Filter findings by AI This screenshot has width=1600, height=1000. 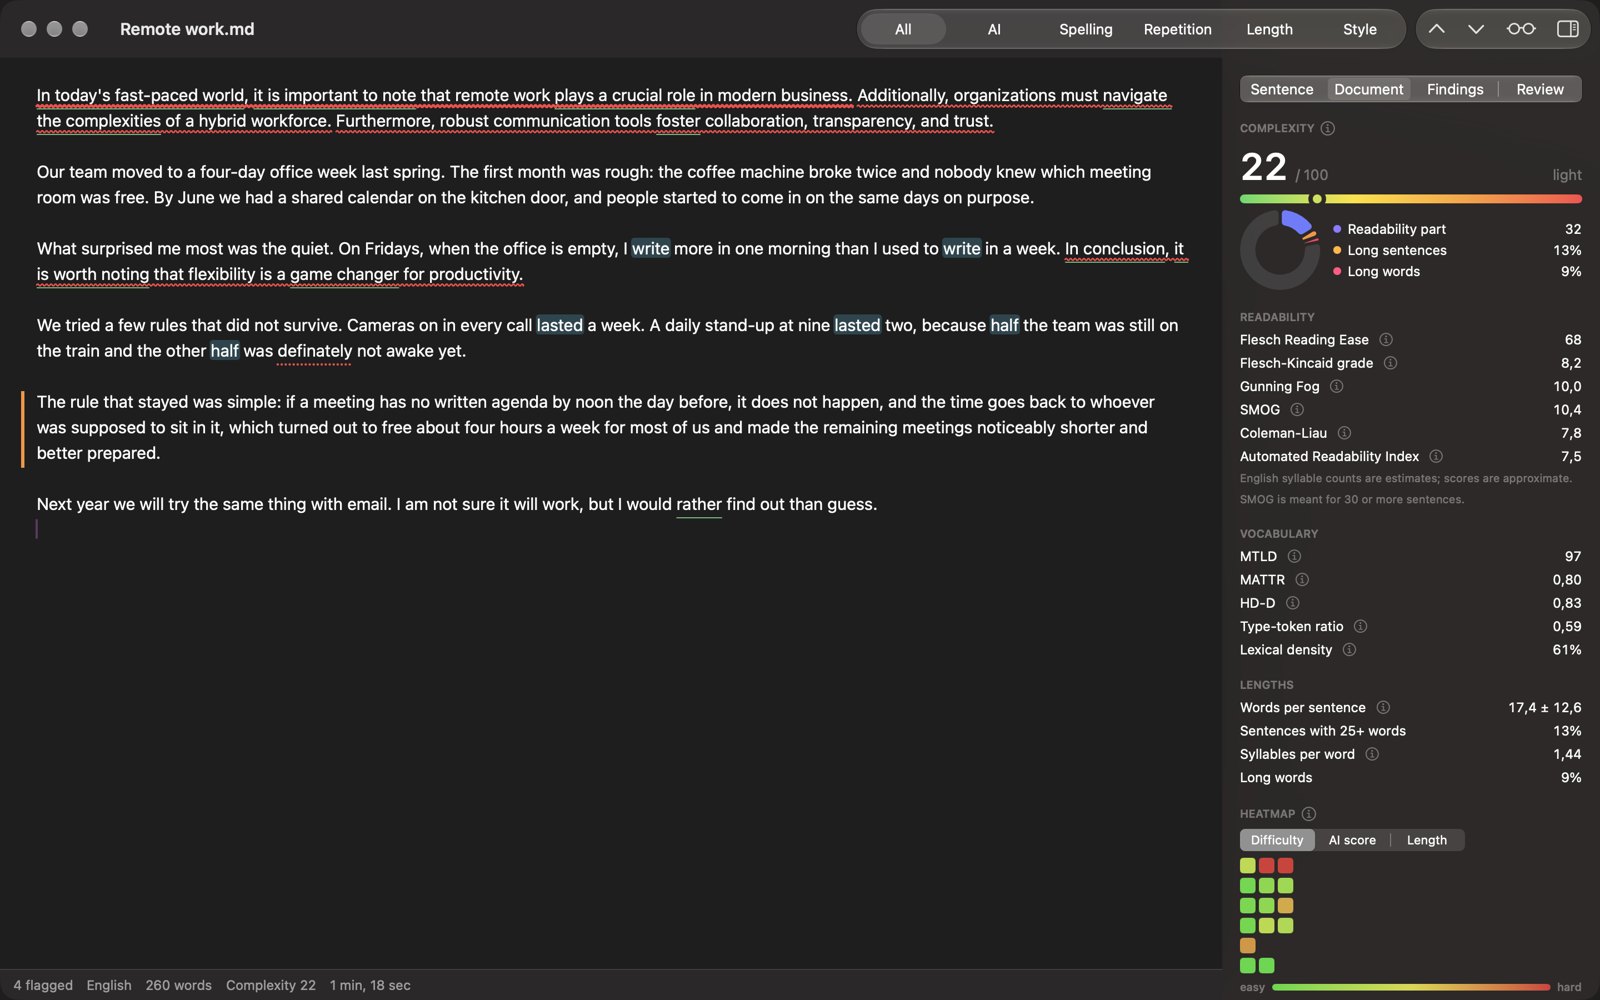point(994,29)
